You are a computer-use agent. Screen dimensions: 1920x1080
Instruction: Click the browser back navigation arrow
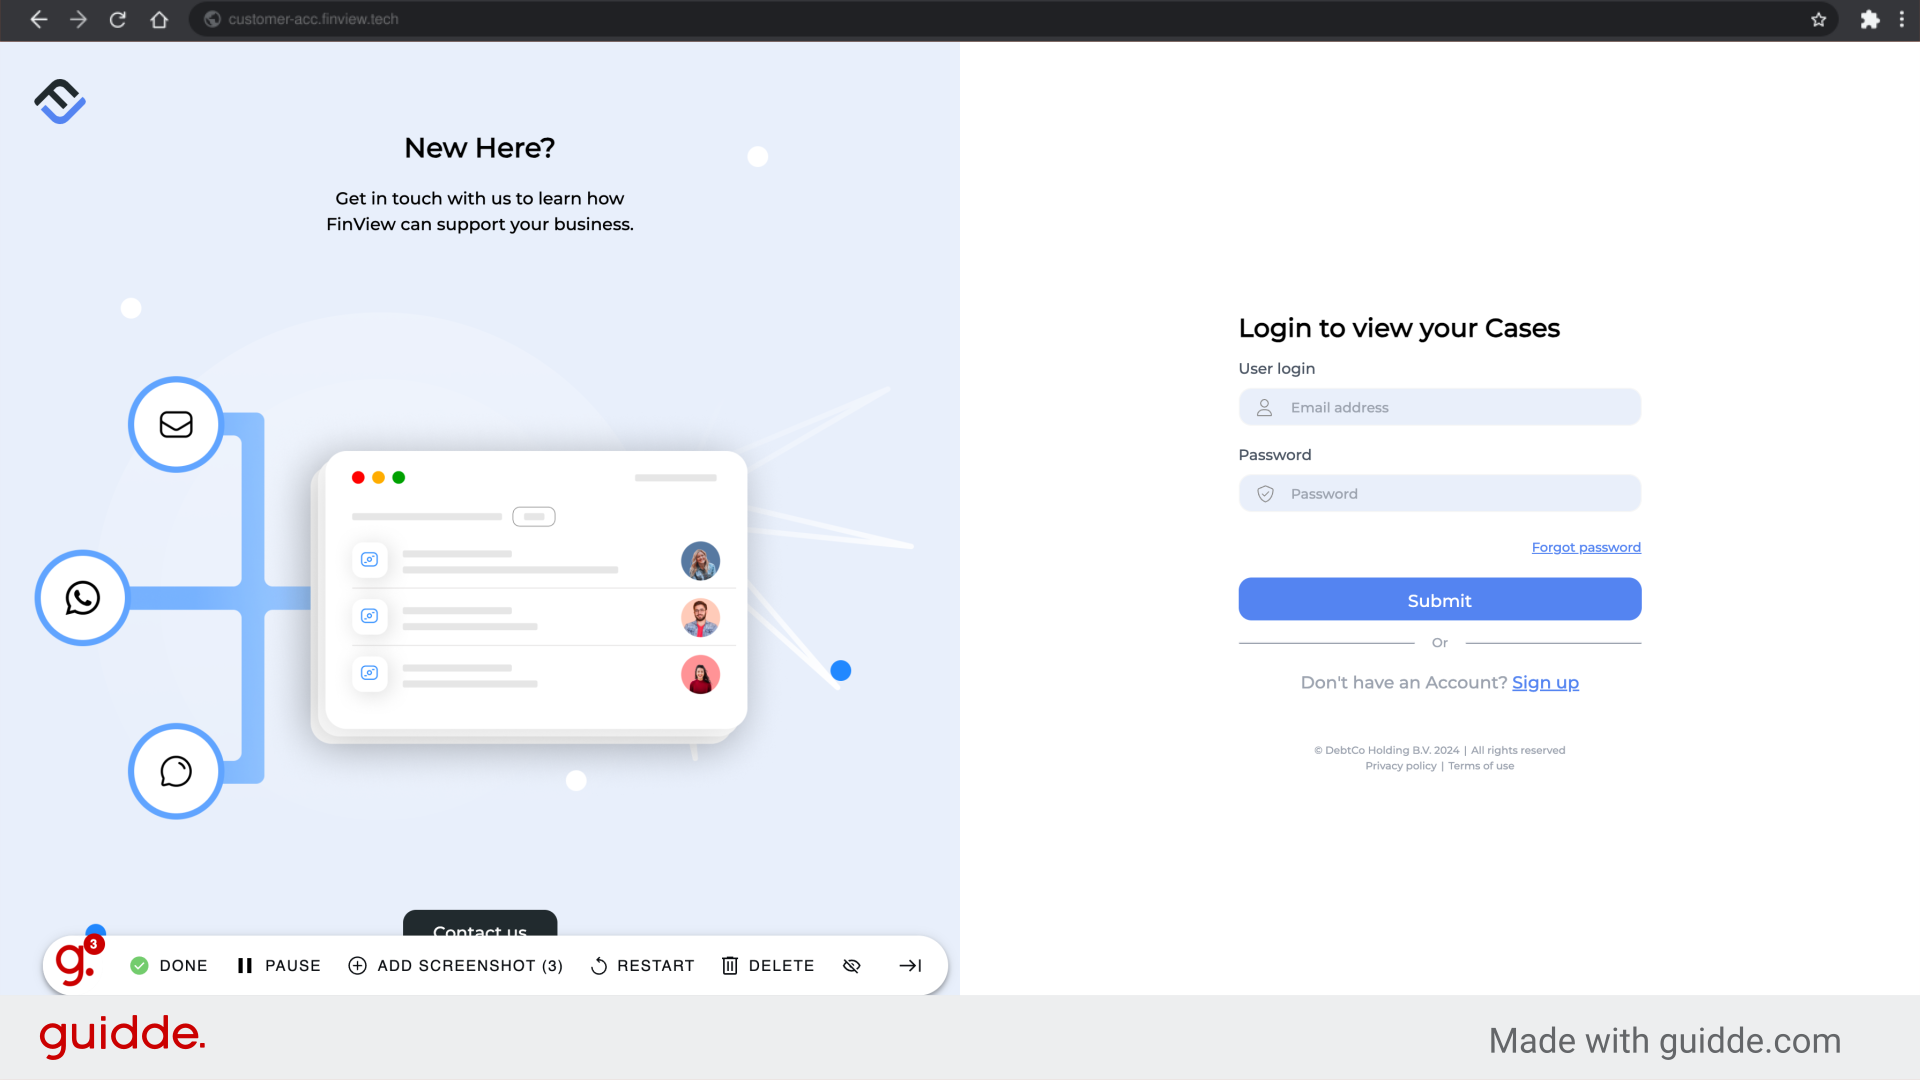[37, 18]
